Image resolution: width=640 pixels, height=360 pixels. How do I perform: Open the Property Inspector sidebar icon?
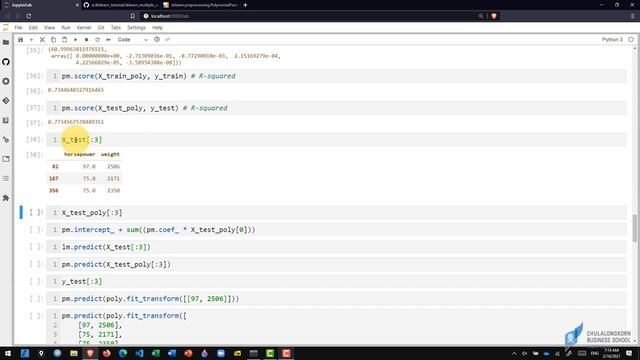click(x=6, y=140)
